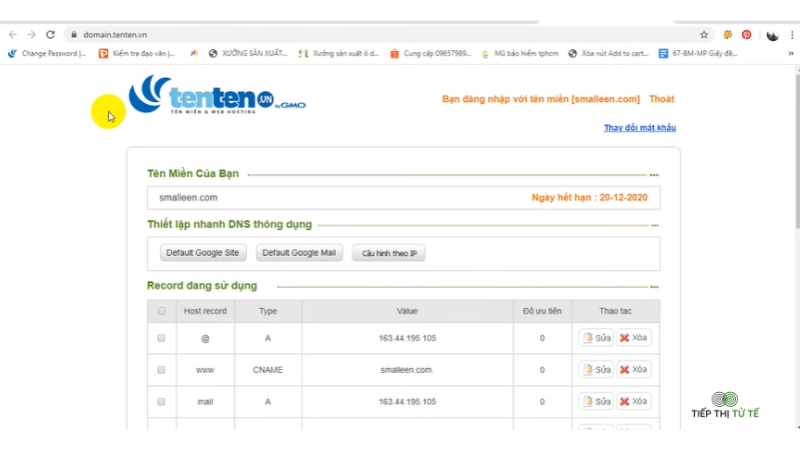Go forward with the browser forward arrow
800x450 pixels.
(32, 35)
